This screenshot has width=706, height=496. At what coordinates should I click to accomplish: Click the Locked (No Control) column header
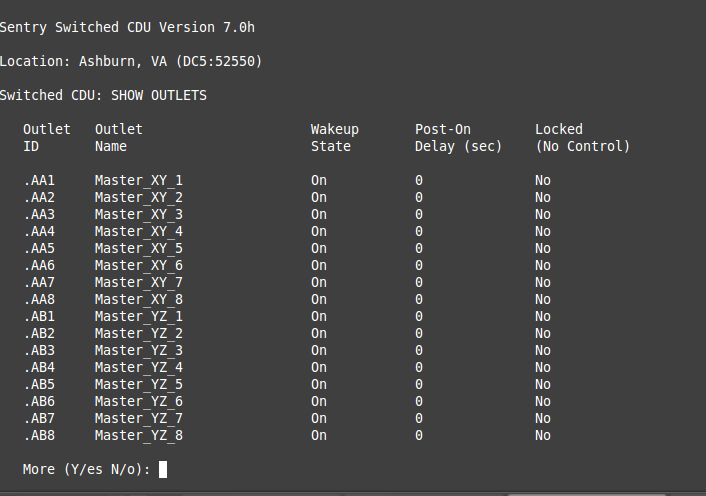[x=582, y=138]
